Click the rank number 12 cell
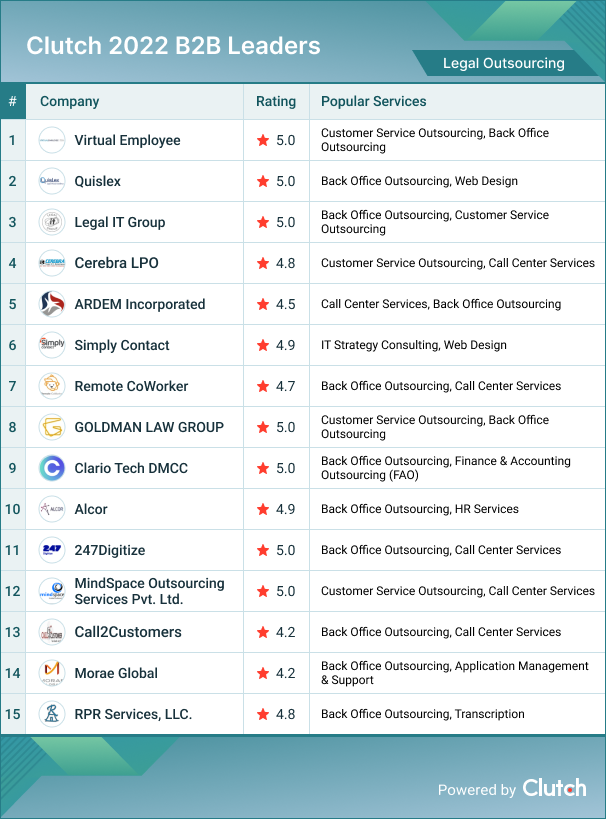The width and height of the screenshot is (606, 819). tap(13, 591)
